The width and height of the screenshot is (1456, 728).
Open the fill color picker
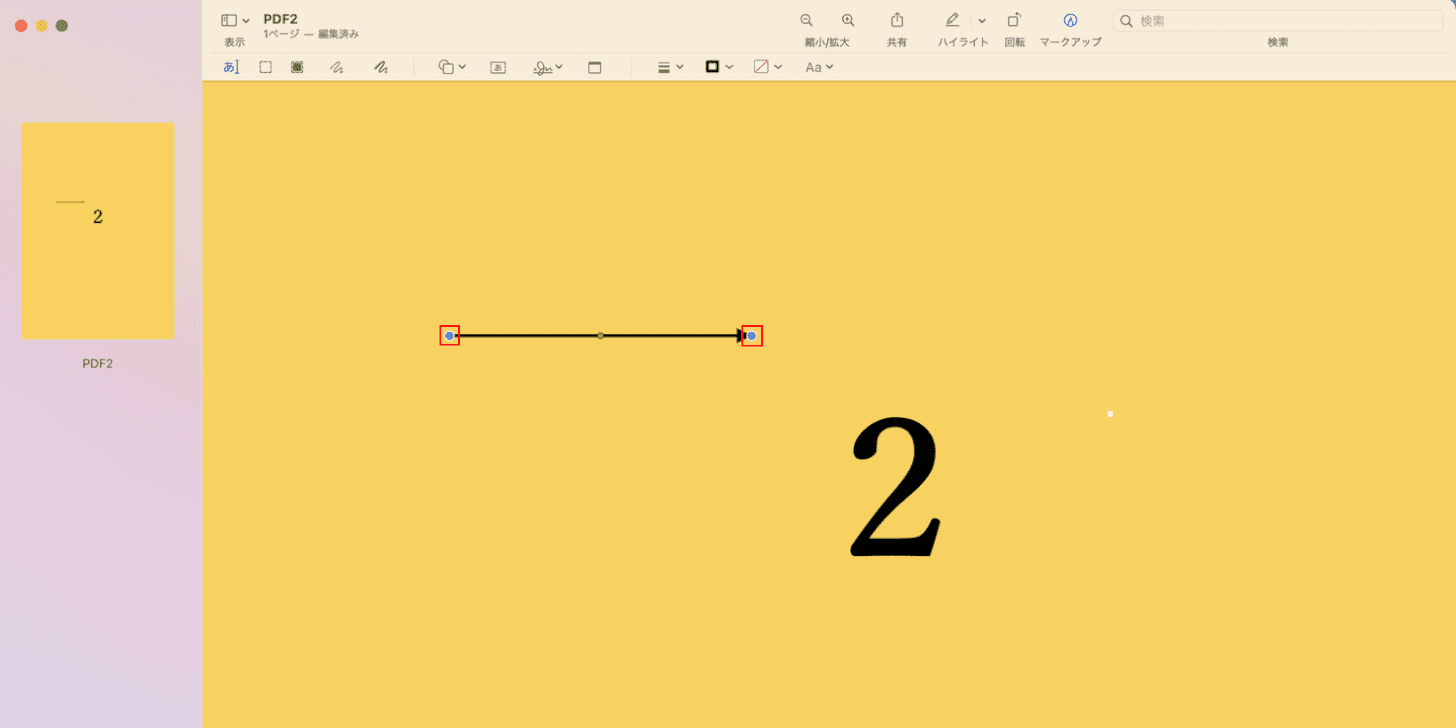[x=767, y=67]
